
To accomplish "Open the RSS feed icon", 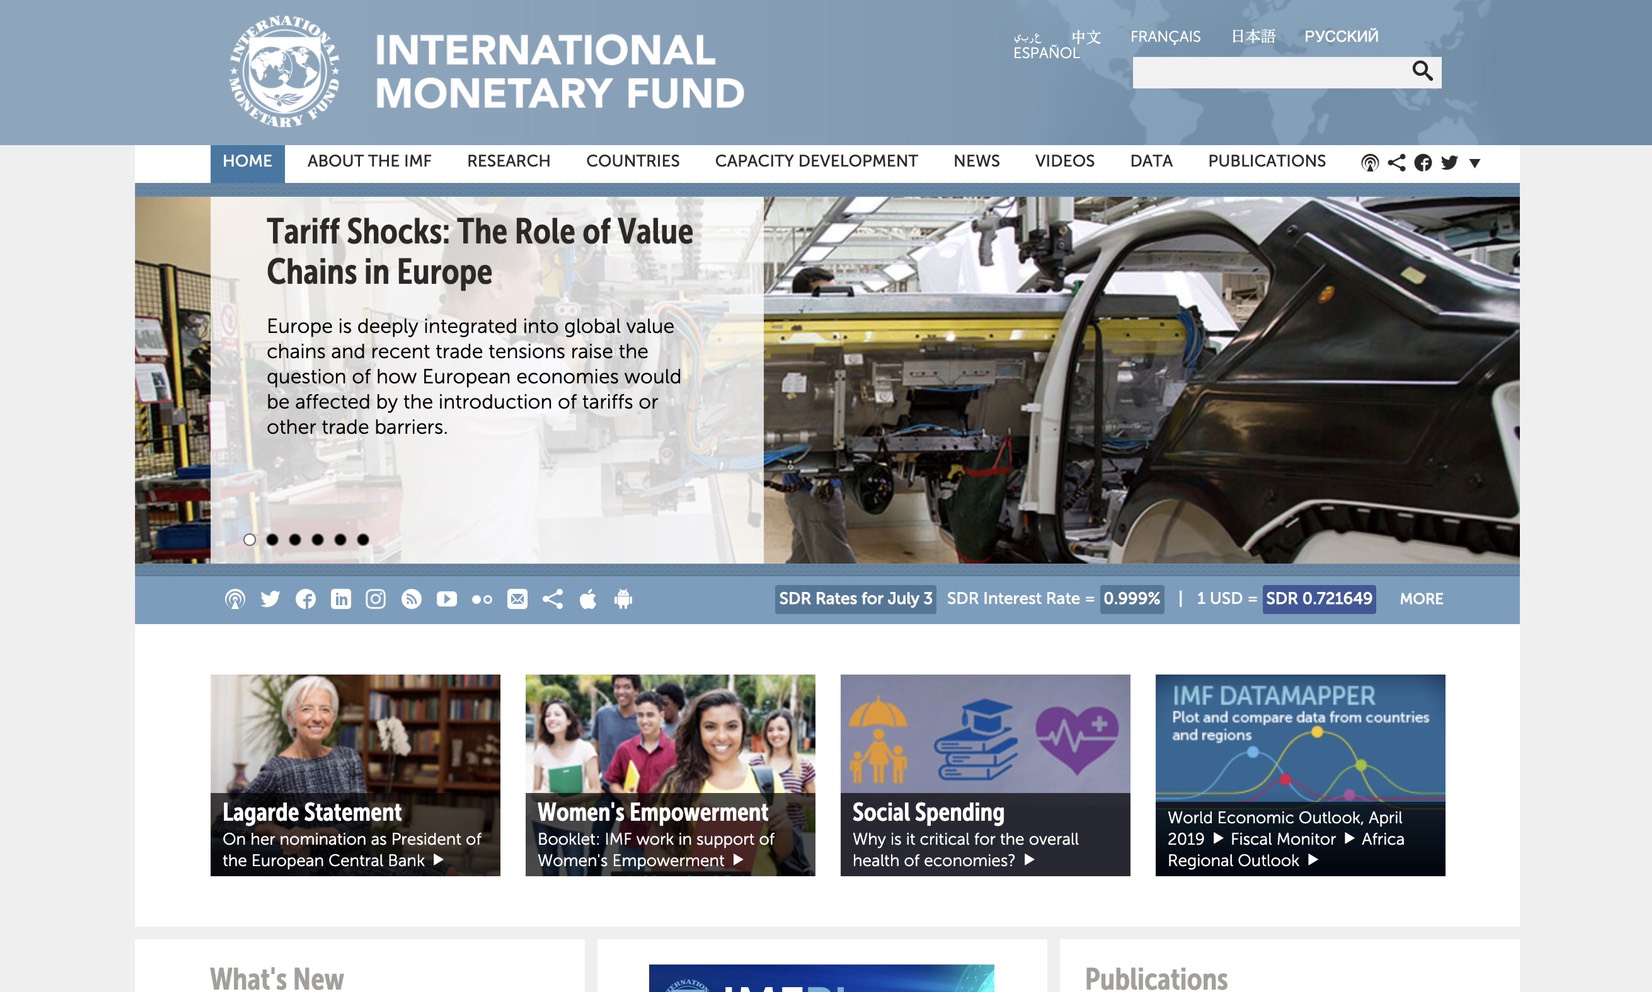I will click(x=411, y=599).
